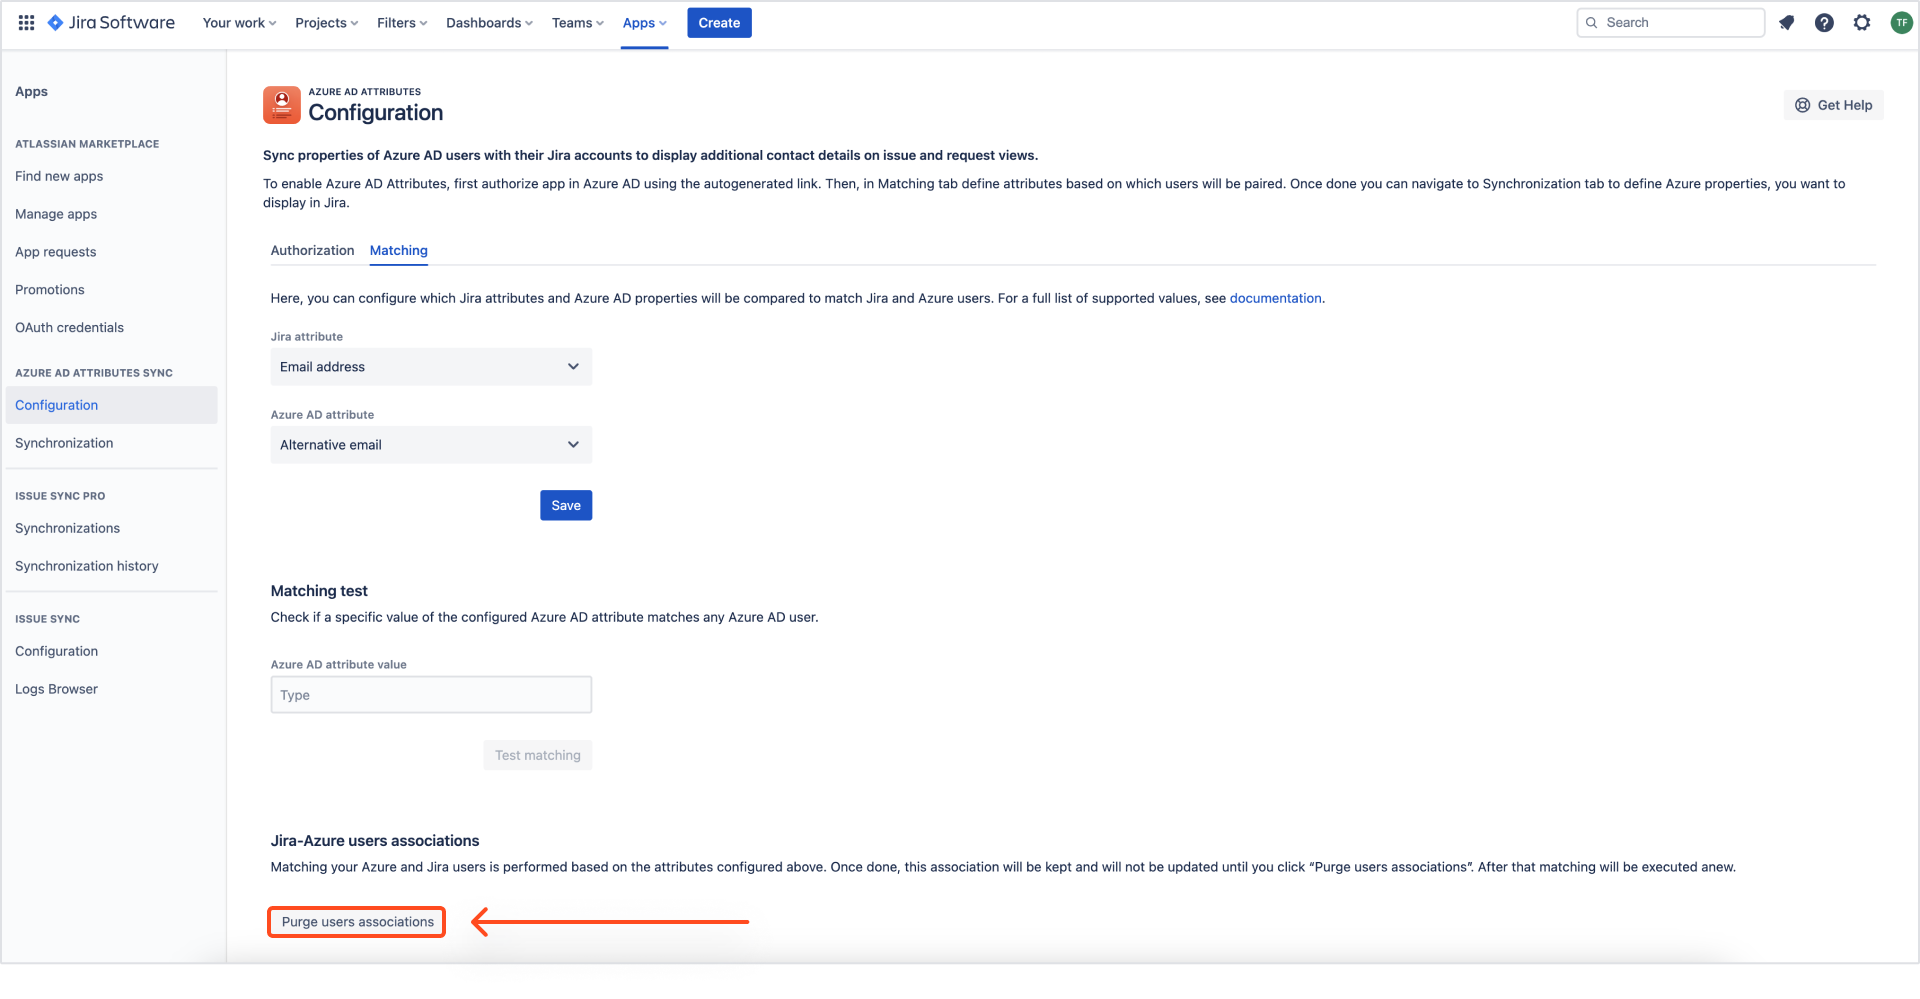Image resolution: width=1920 pixels, height=999 pixels.
Task: Switch to the Matching tab
Action: 399,250
